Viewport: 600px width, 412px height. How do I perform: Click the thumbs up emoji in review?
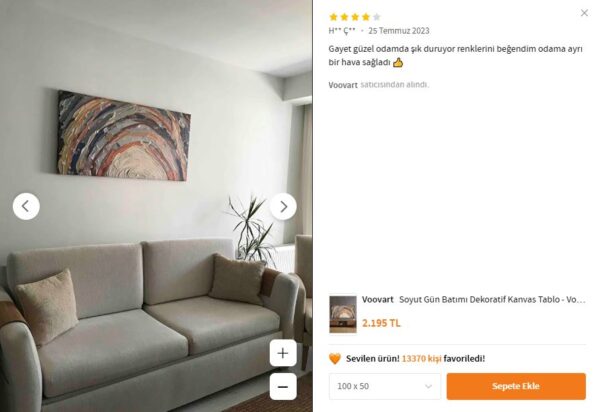398,62
